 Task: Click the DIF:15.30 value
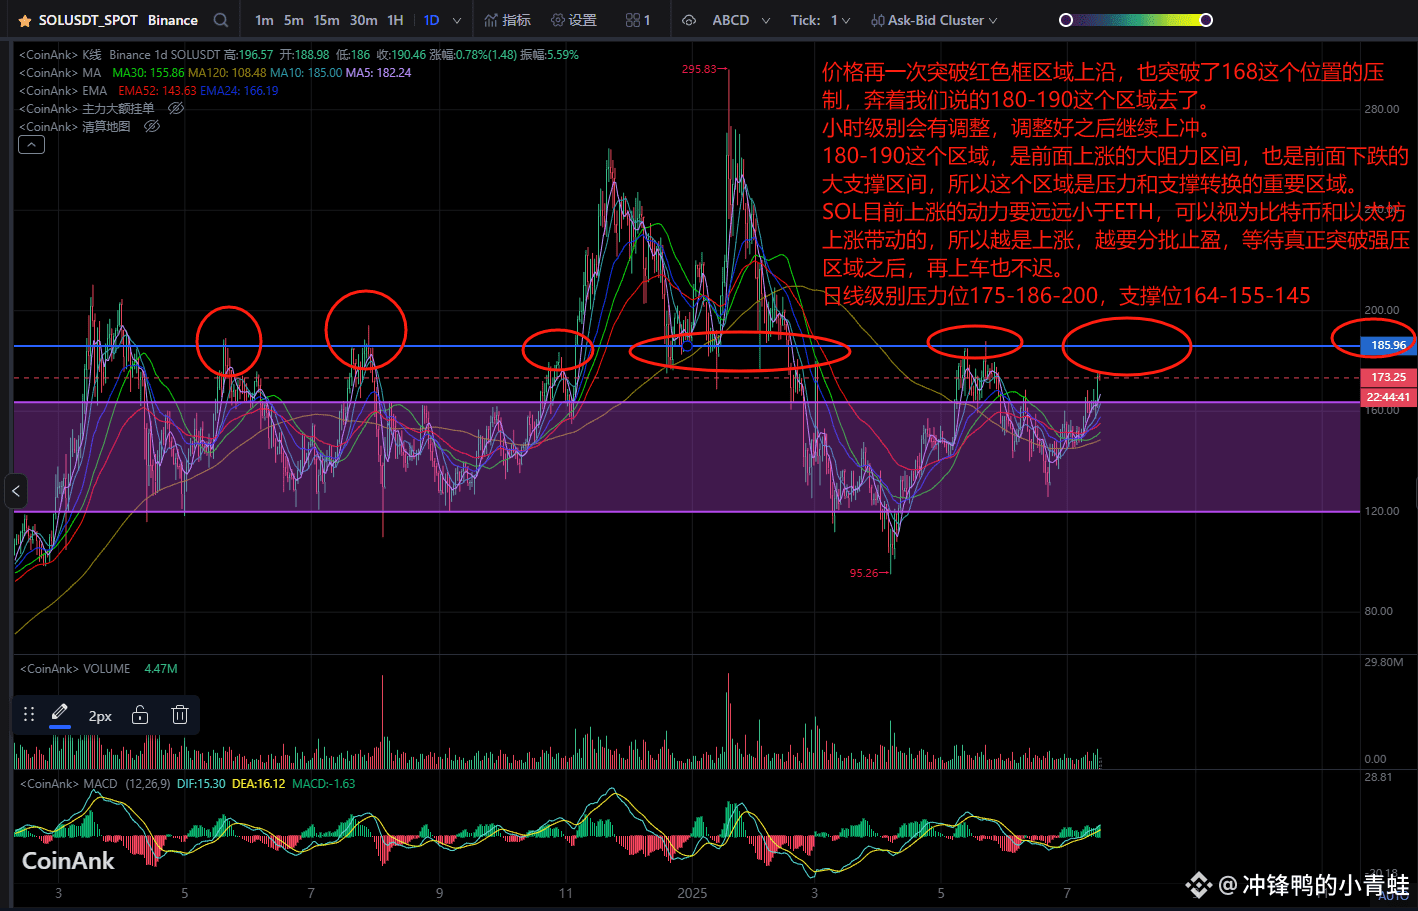[200, 783]
